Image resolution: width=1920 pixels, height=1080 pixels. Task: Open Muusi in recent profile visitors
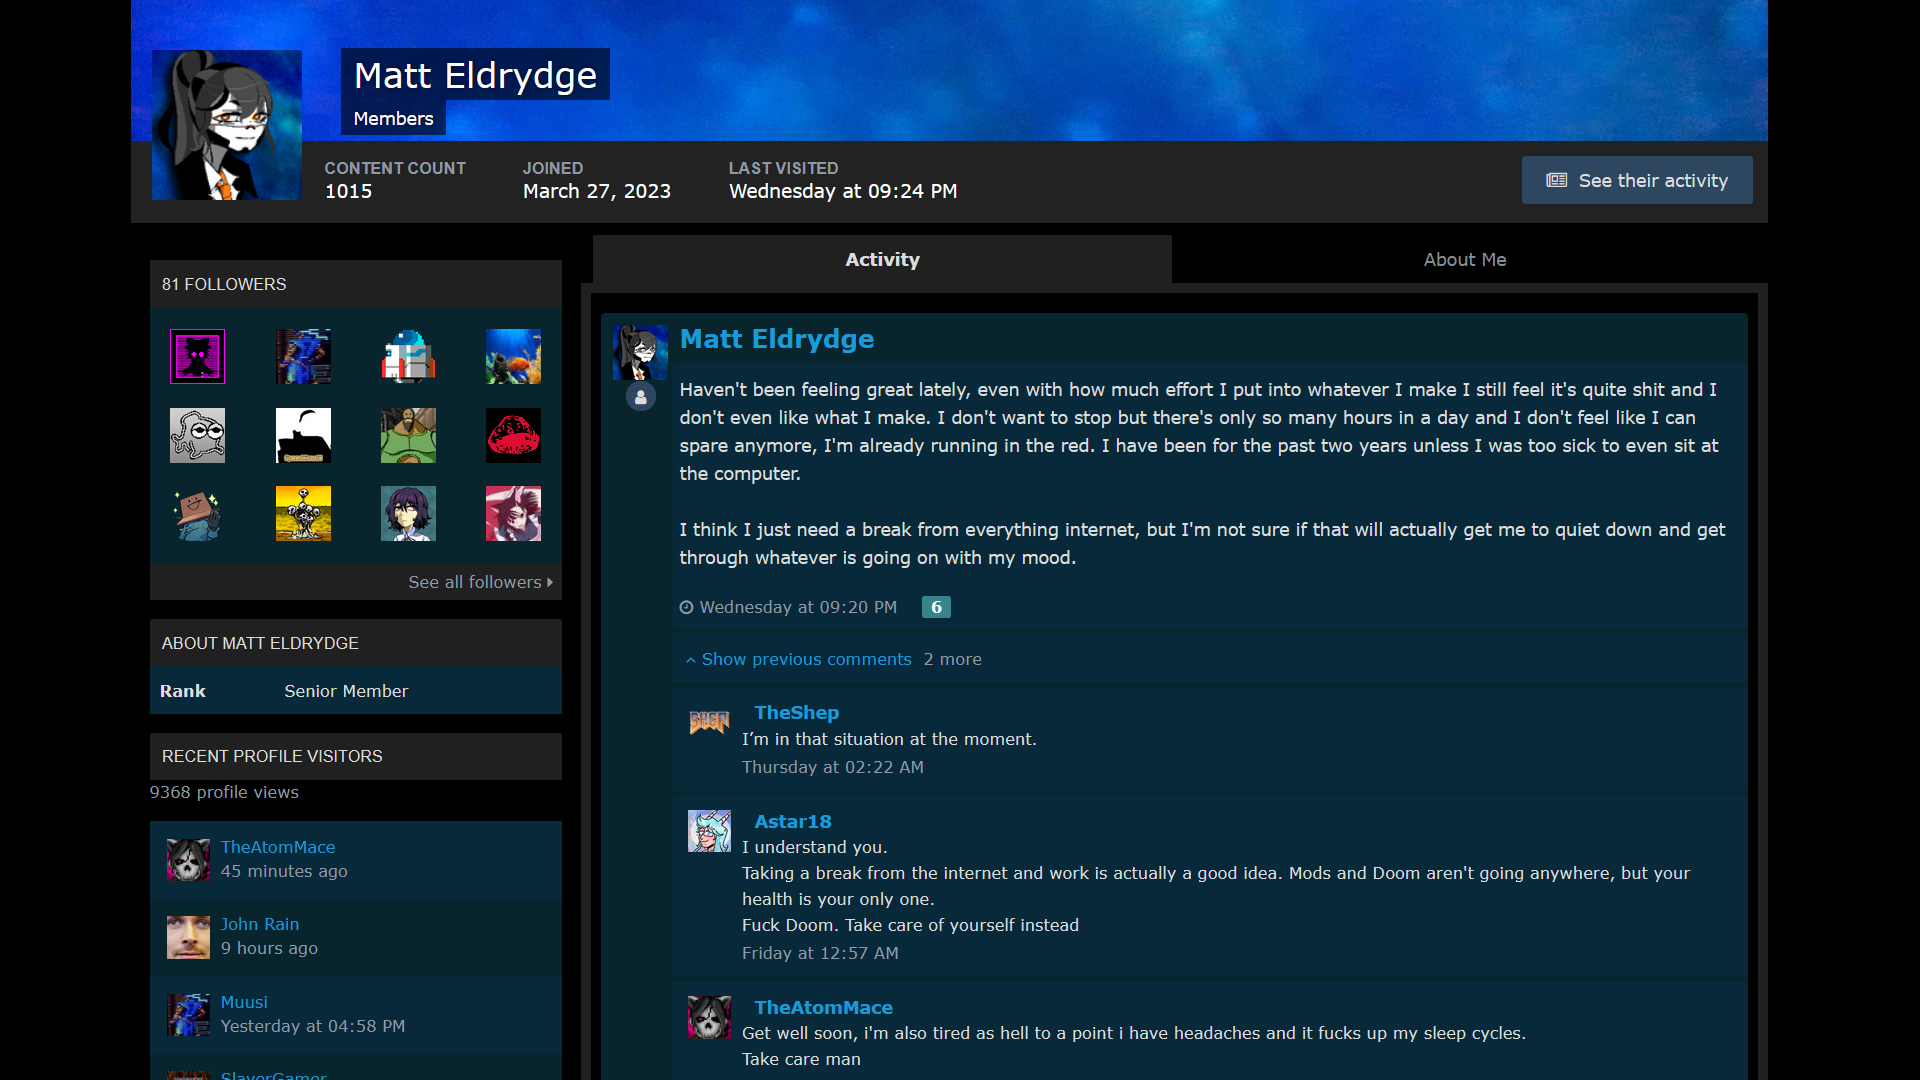(244, 1002)
